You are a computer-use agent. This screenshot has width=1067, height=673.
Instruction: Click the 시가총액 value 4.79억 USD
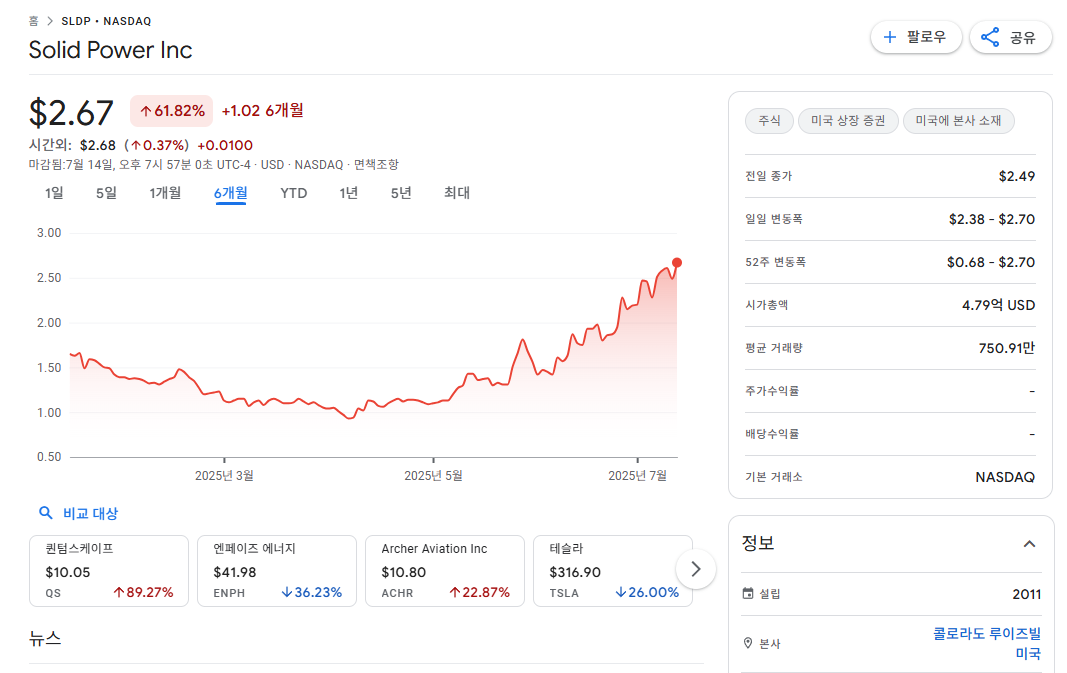998,305
